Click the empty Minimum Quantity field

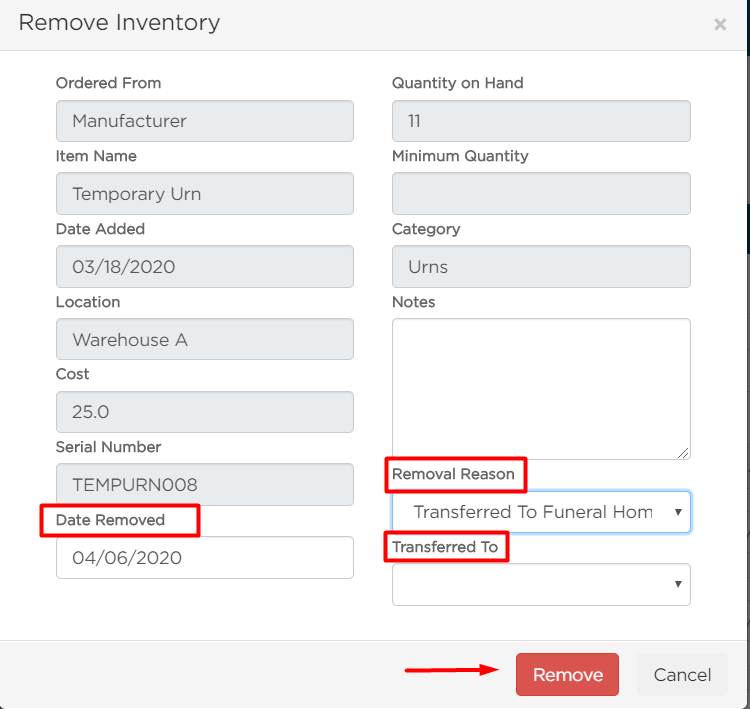(541, 193)
